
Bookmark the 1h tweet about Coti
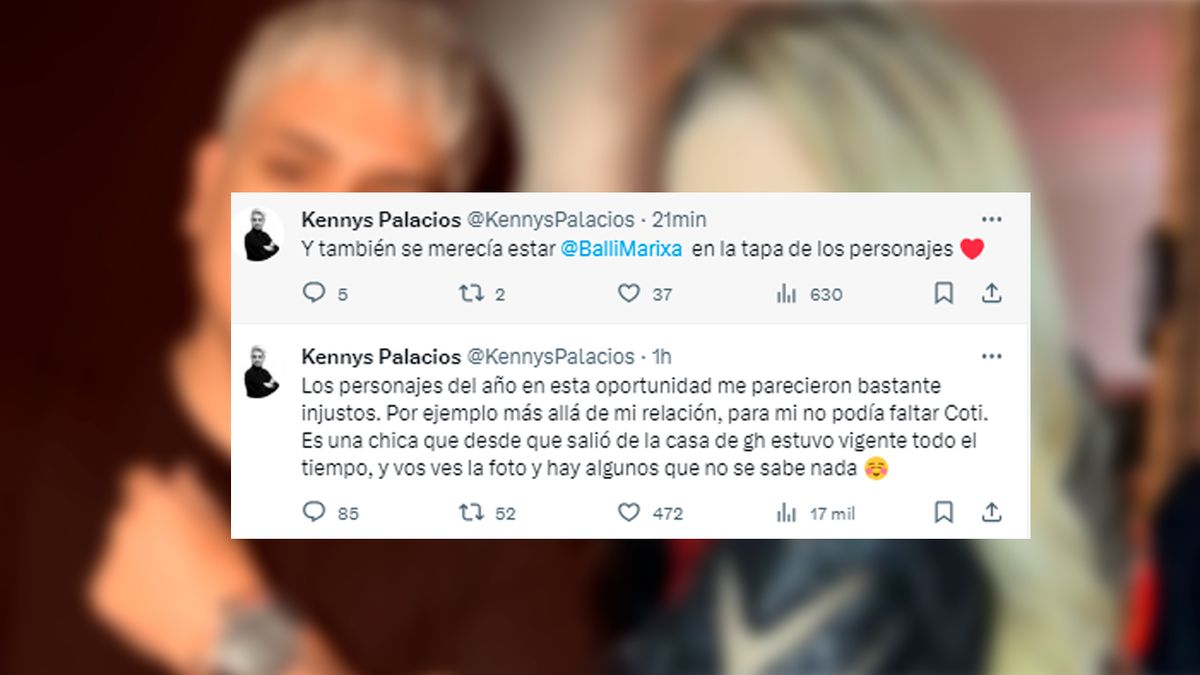[x=943, y=512]
